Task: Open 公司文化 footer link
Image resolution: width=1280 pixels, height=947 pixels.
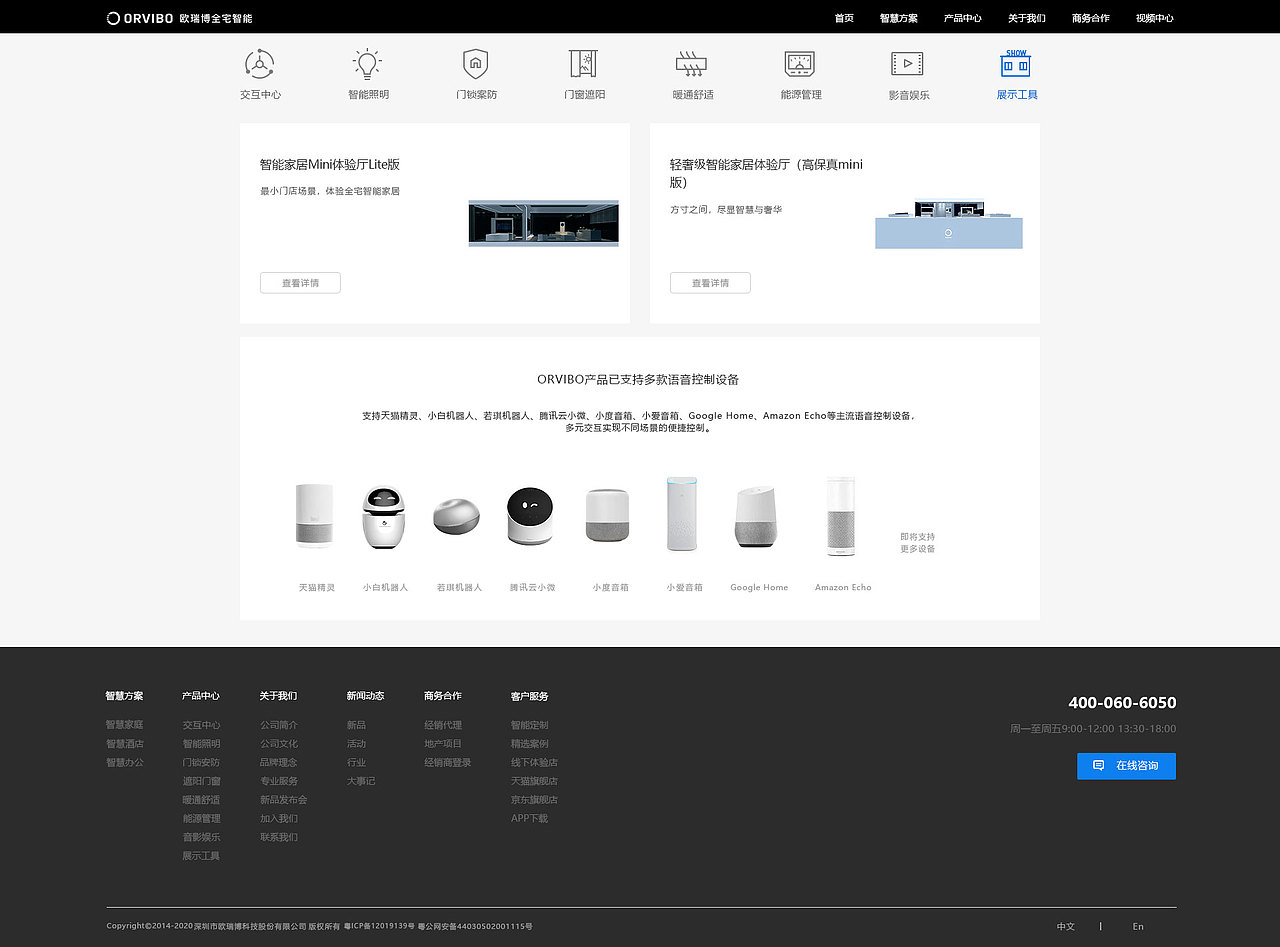Action: coord(279,744)
